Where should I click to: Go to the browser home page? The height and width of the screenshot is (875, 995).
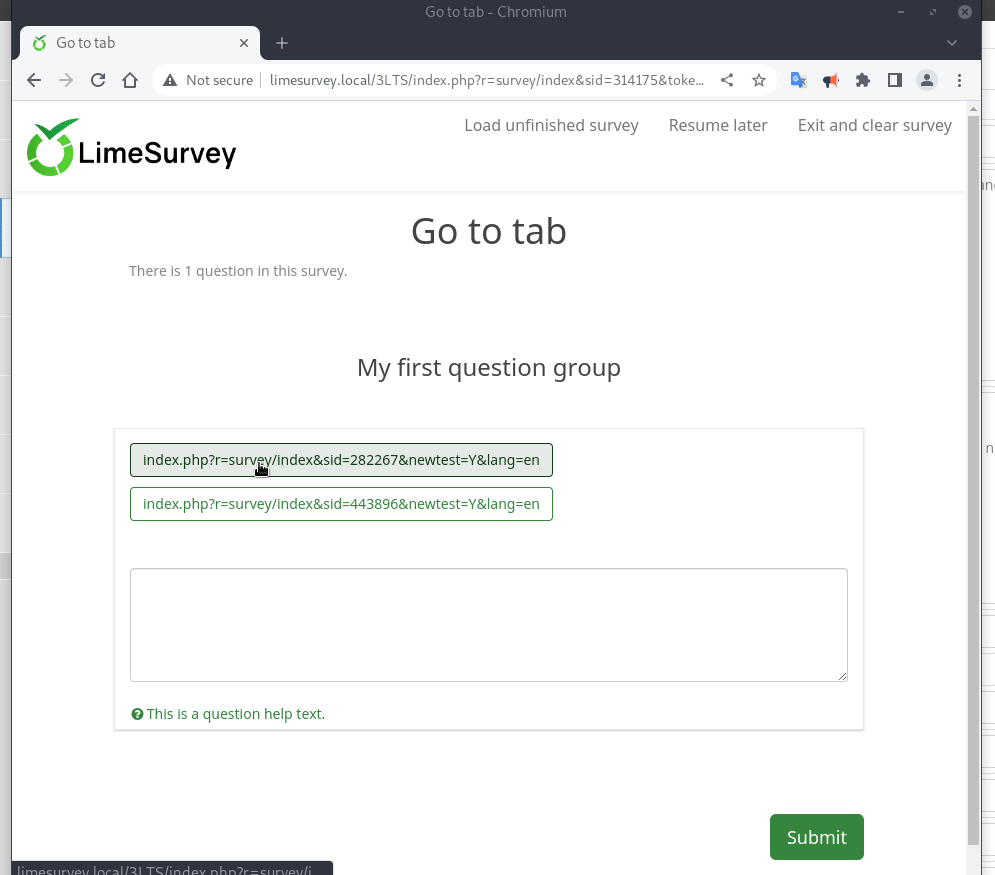130,80
